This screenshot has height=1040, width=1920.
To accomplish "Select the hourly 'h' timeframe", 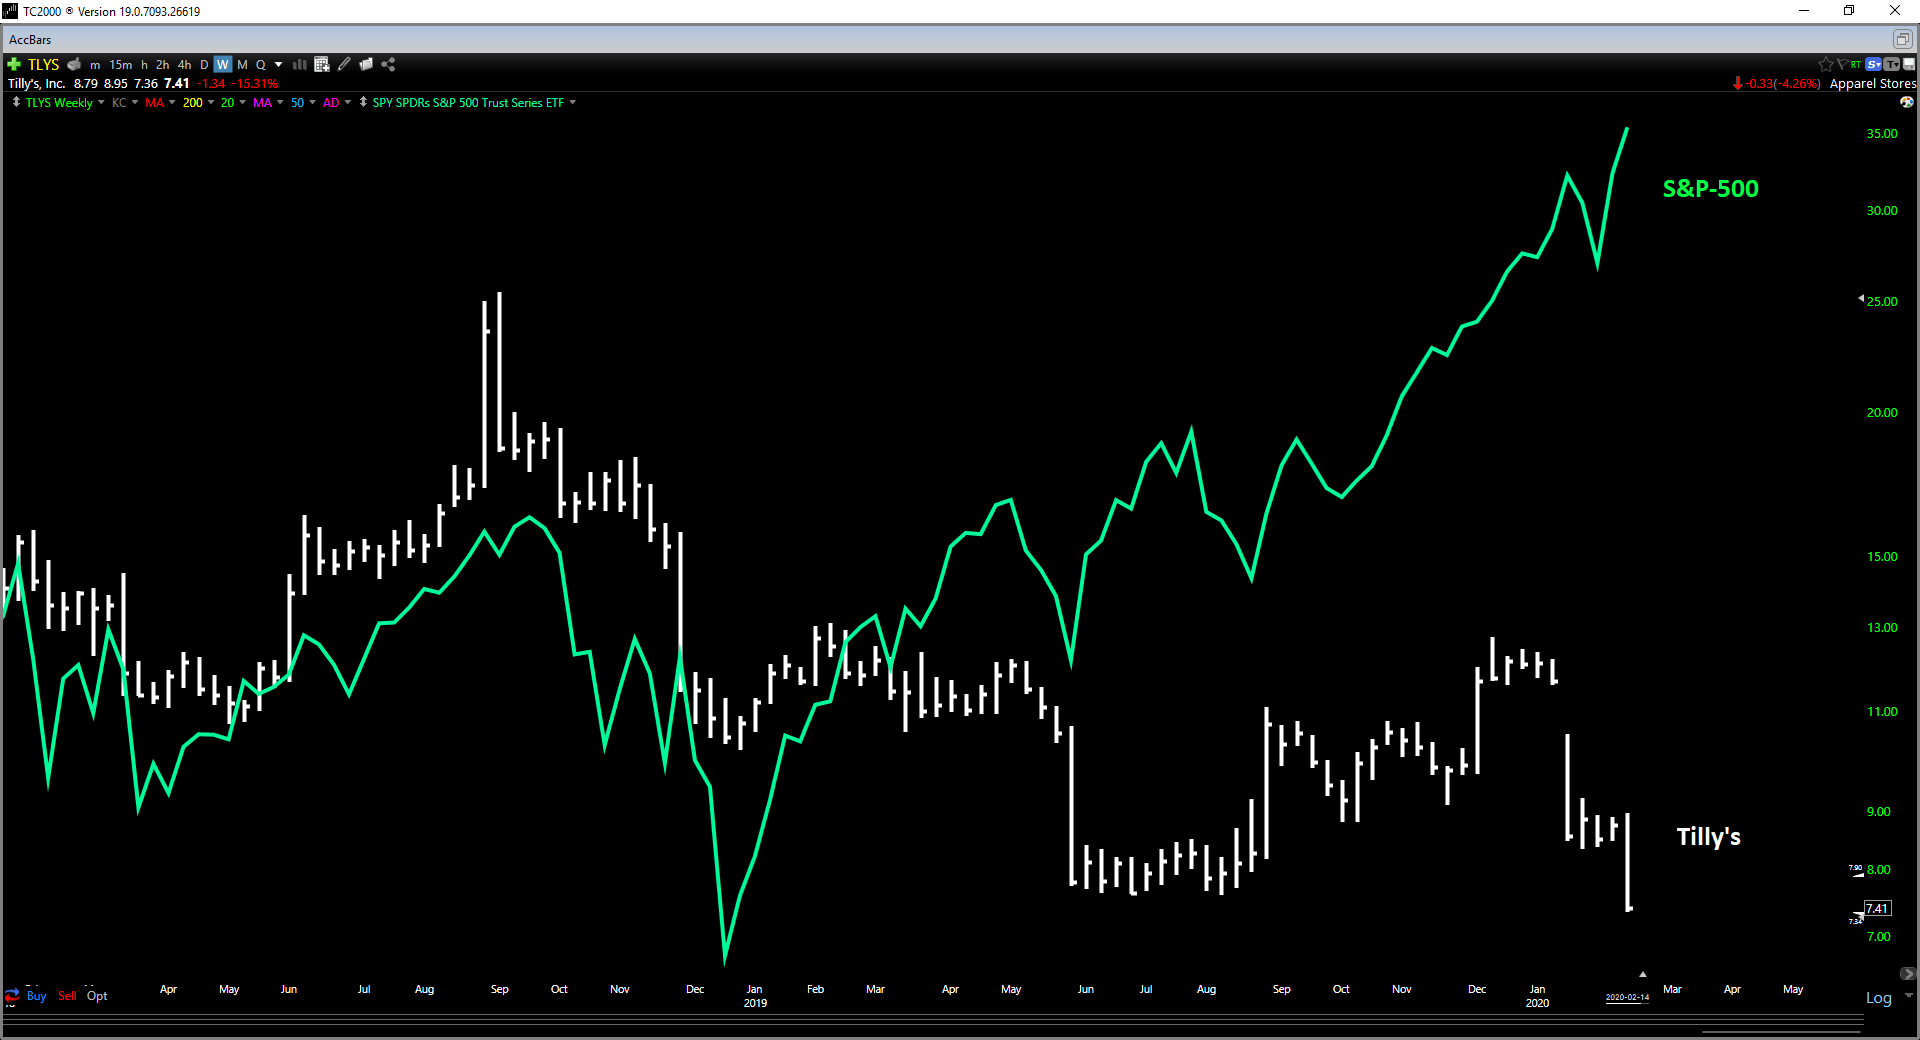I will coord(144,64).
